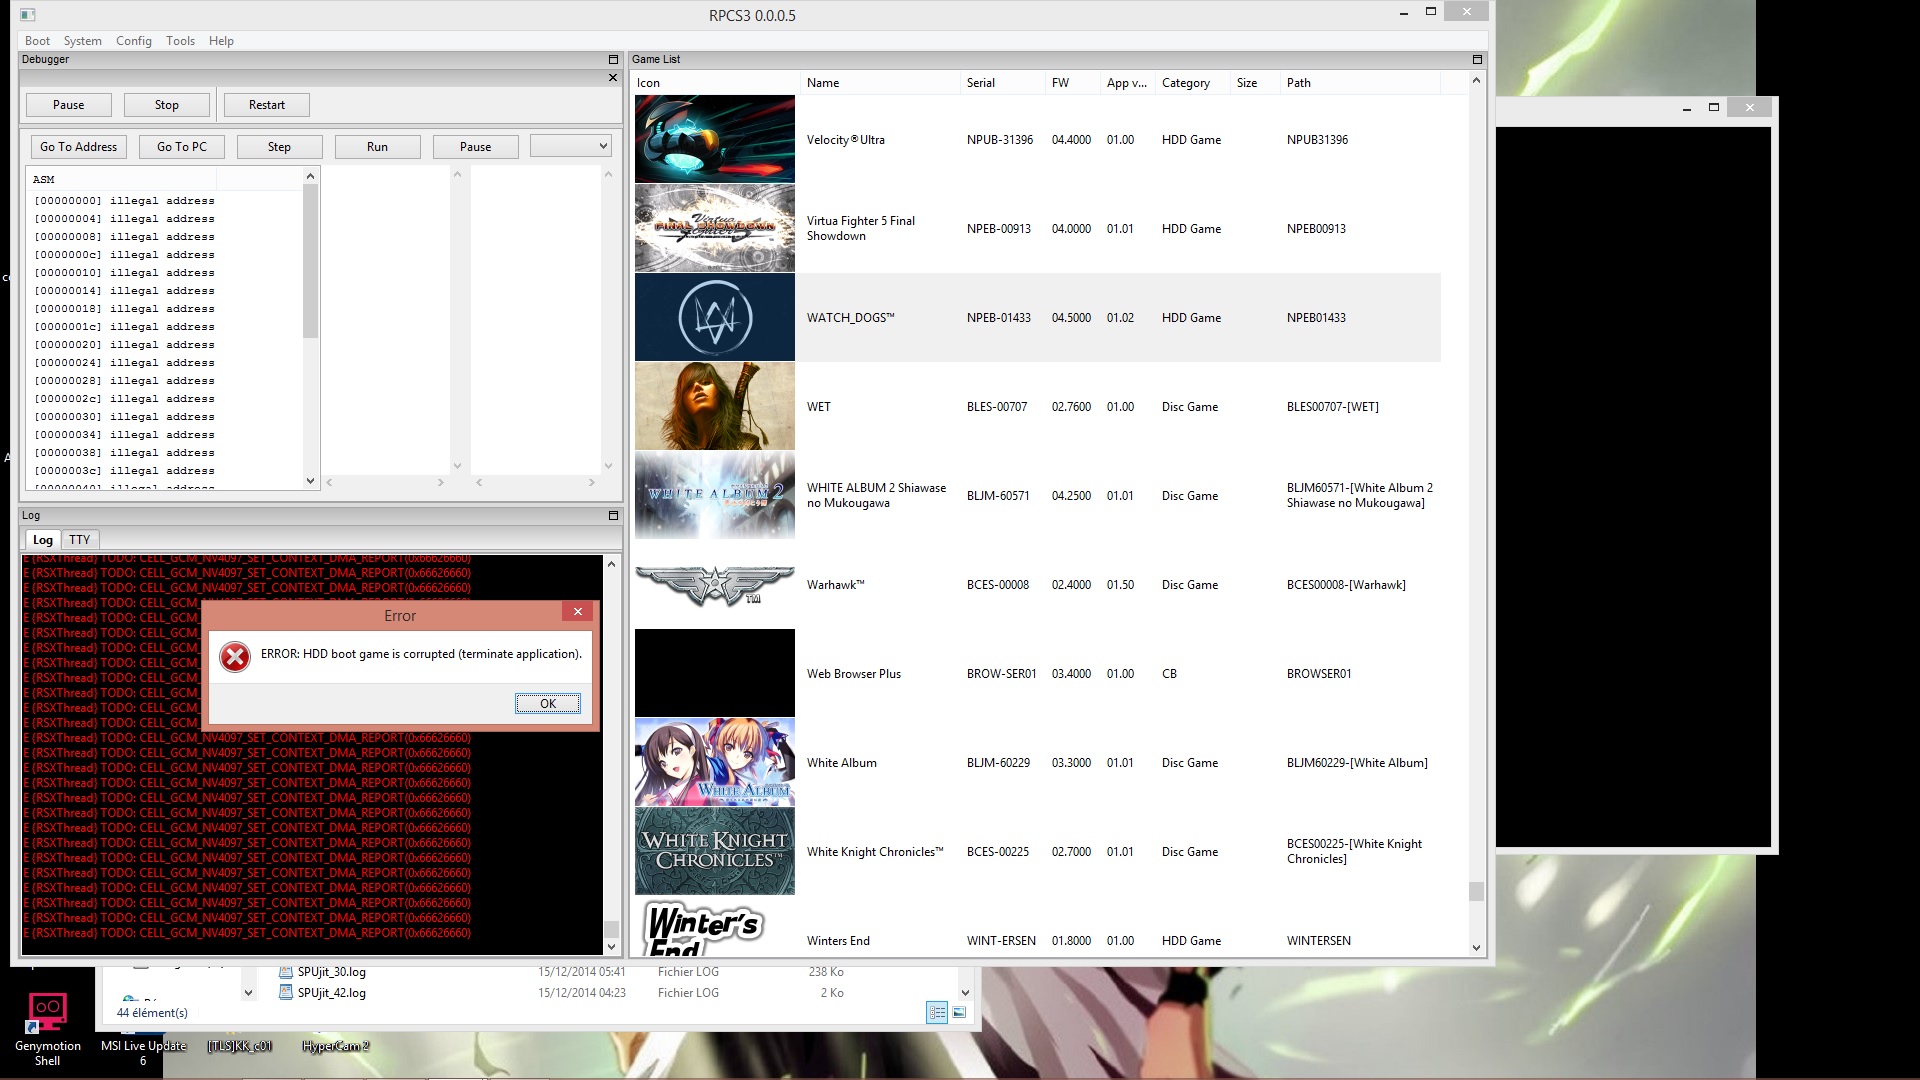
Task: Click Go To PC button
Action: [x=182, y=147]
